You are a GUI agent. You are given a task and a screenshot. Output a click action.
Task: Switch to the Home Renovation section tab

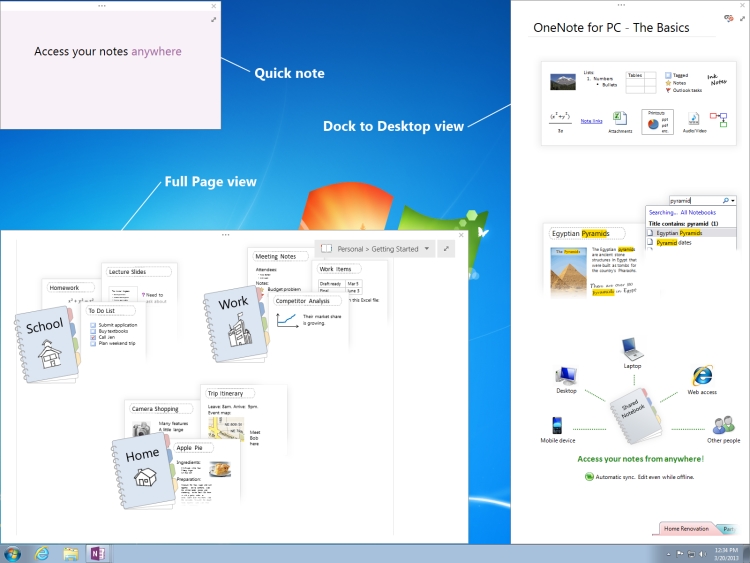[x=686, y=529]
